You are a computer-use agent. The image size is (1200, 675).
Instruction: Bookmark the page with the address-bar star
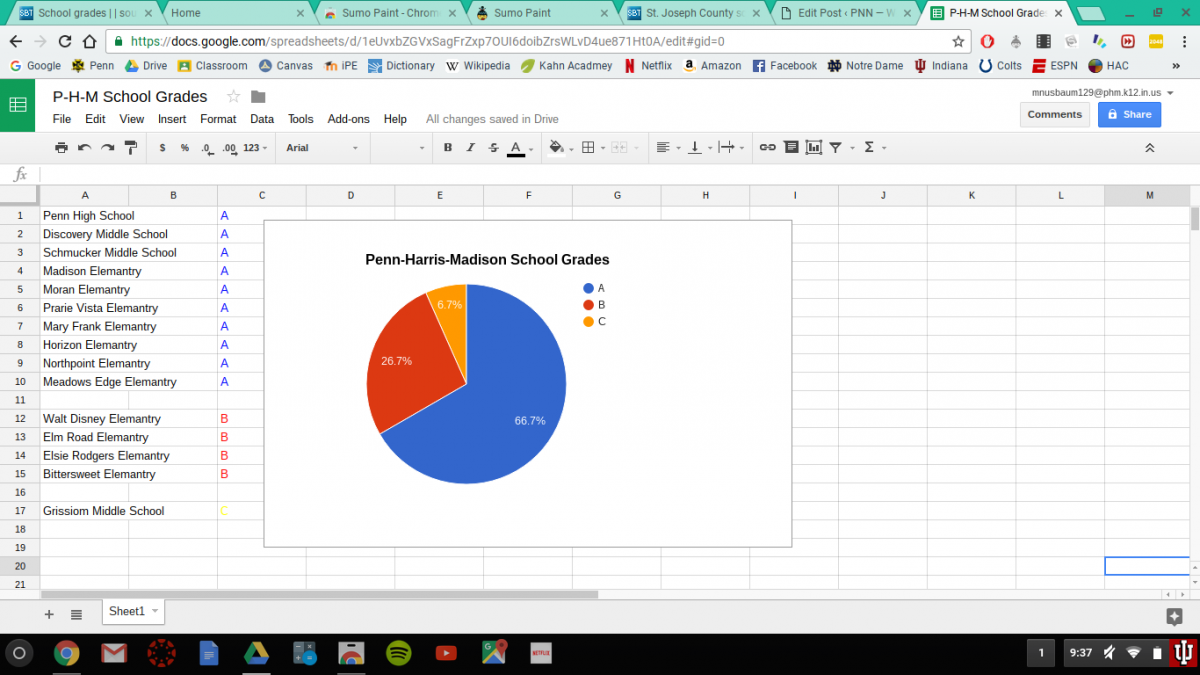[958, 41]
